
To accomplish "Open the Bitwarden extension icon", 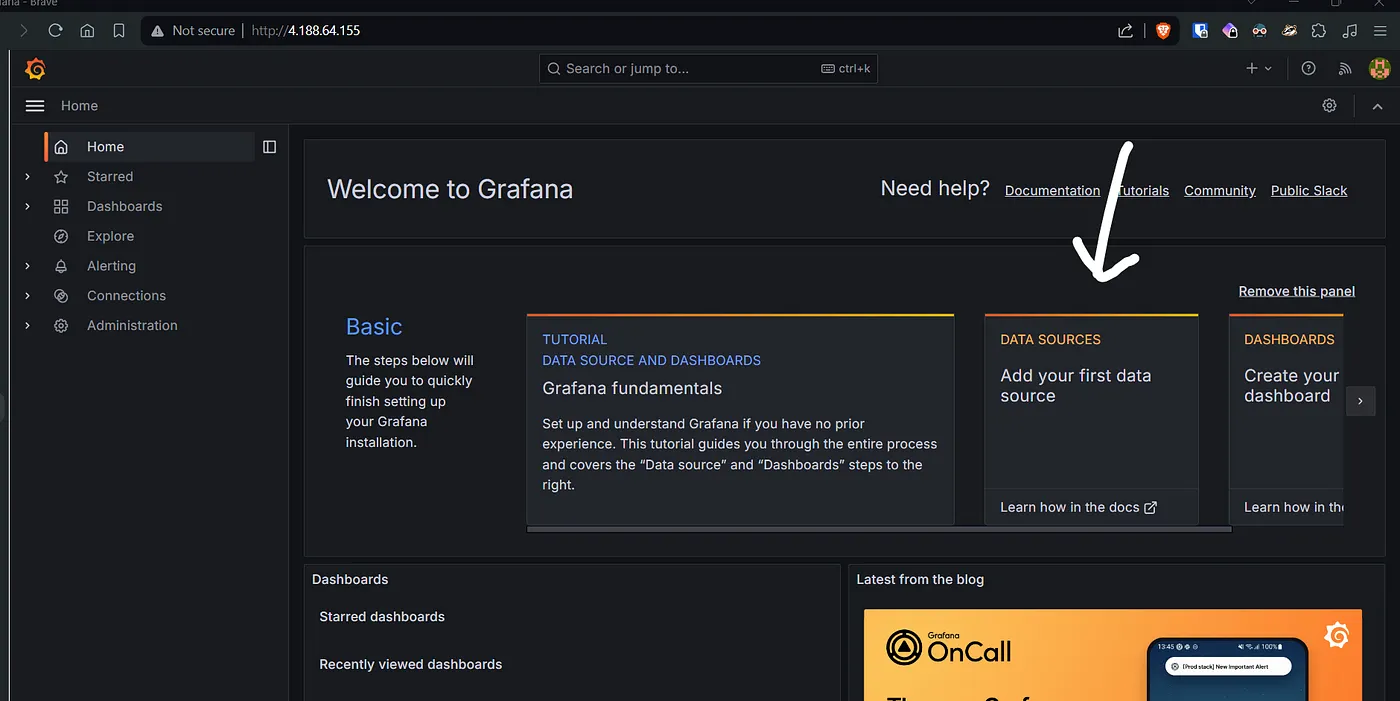I will coord(1200,31).
